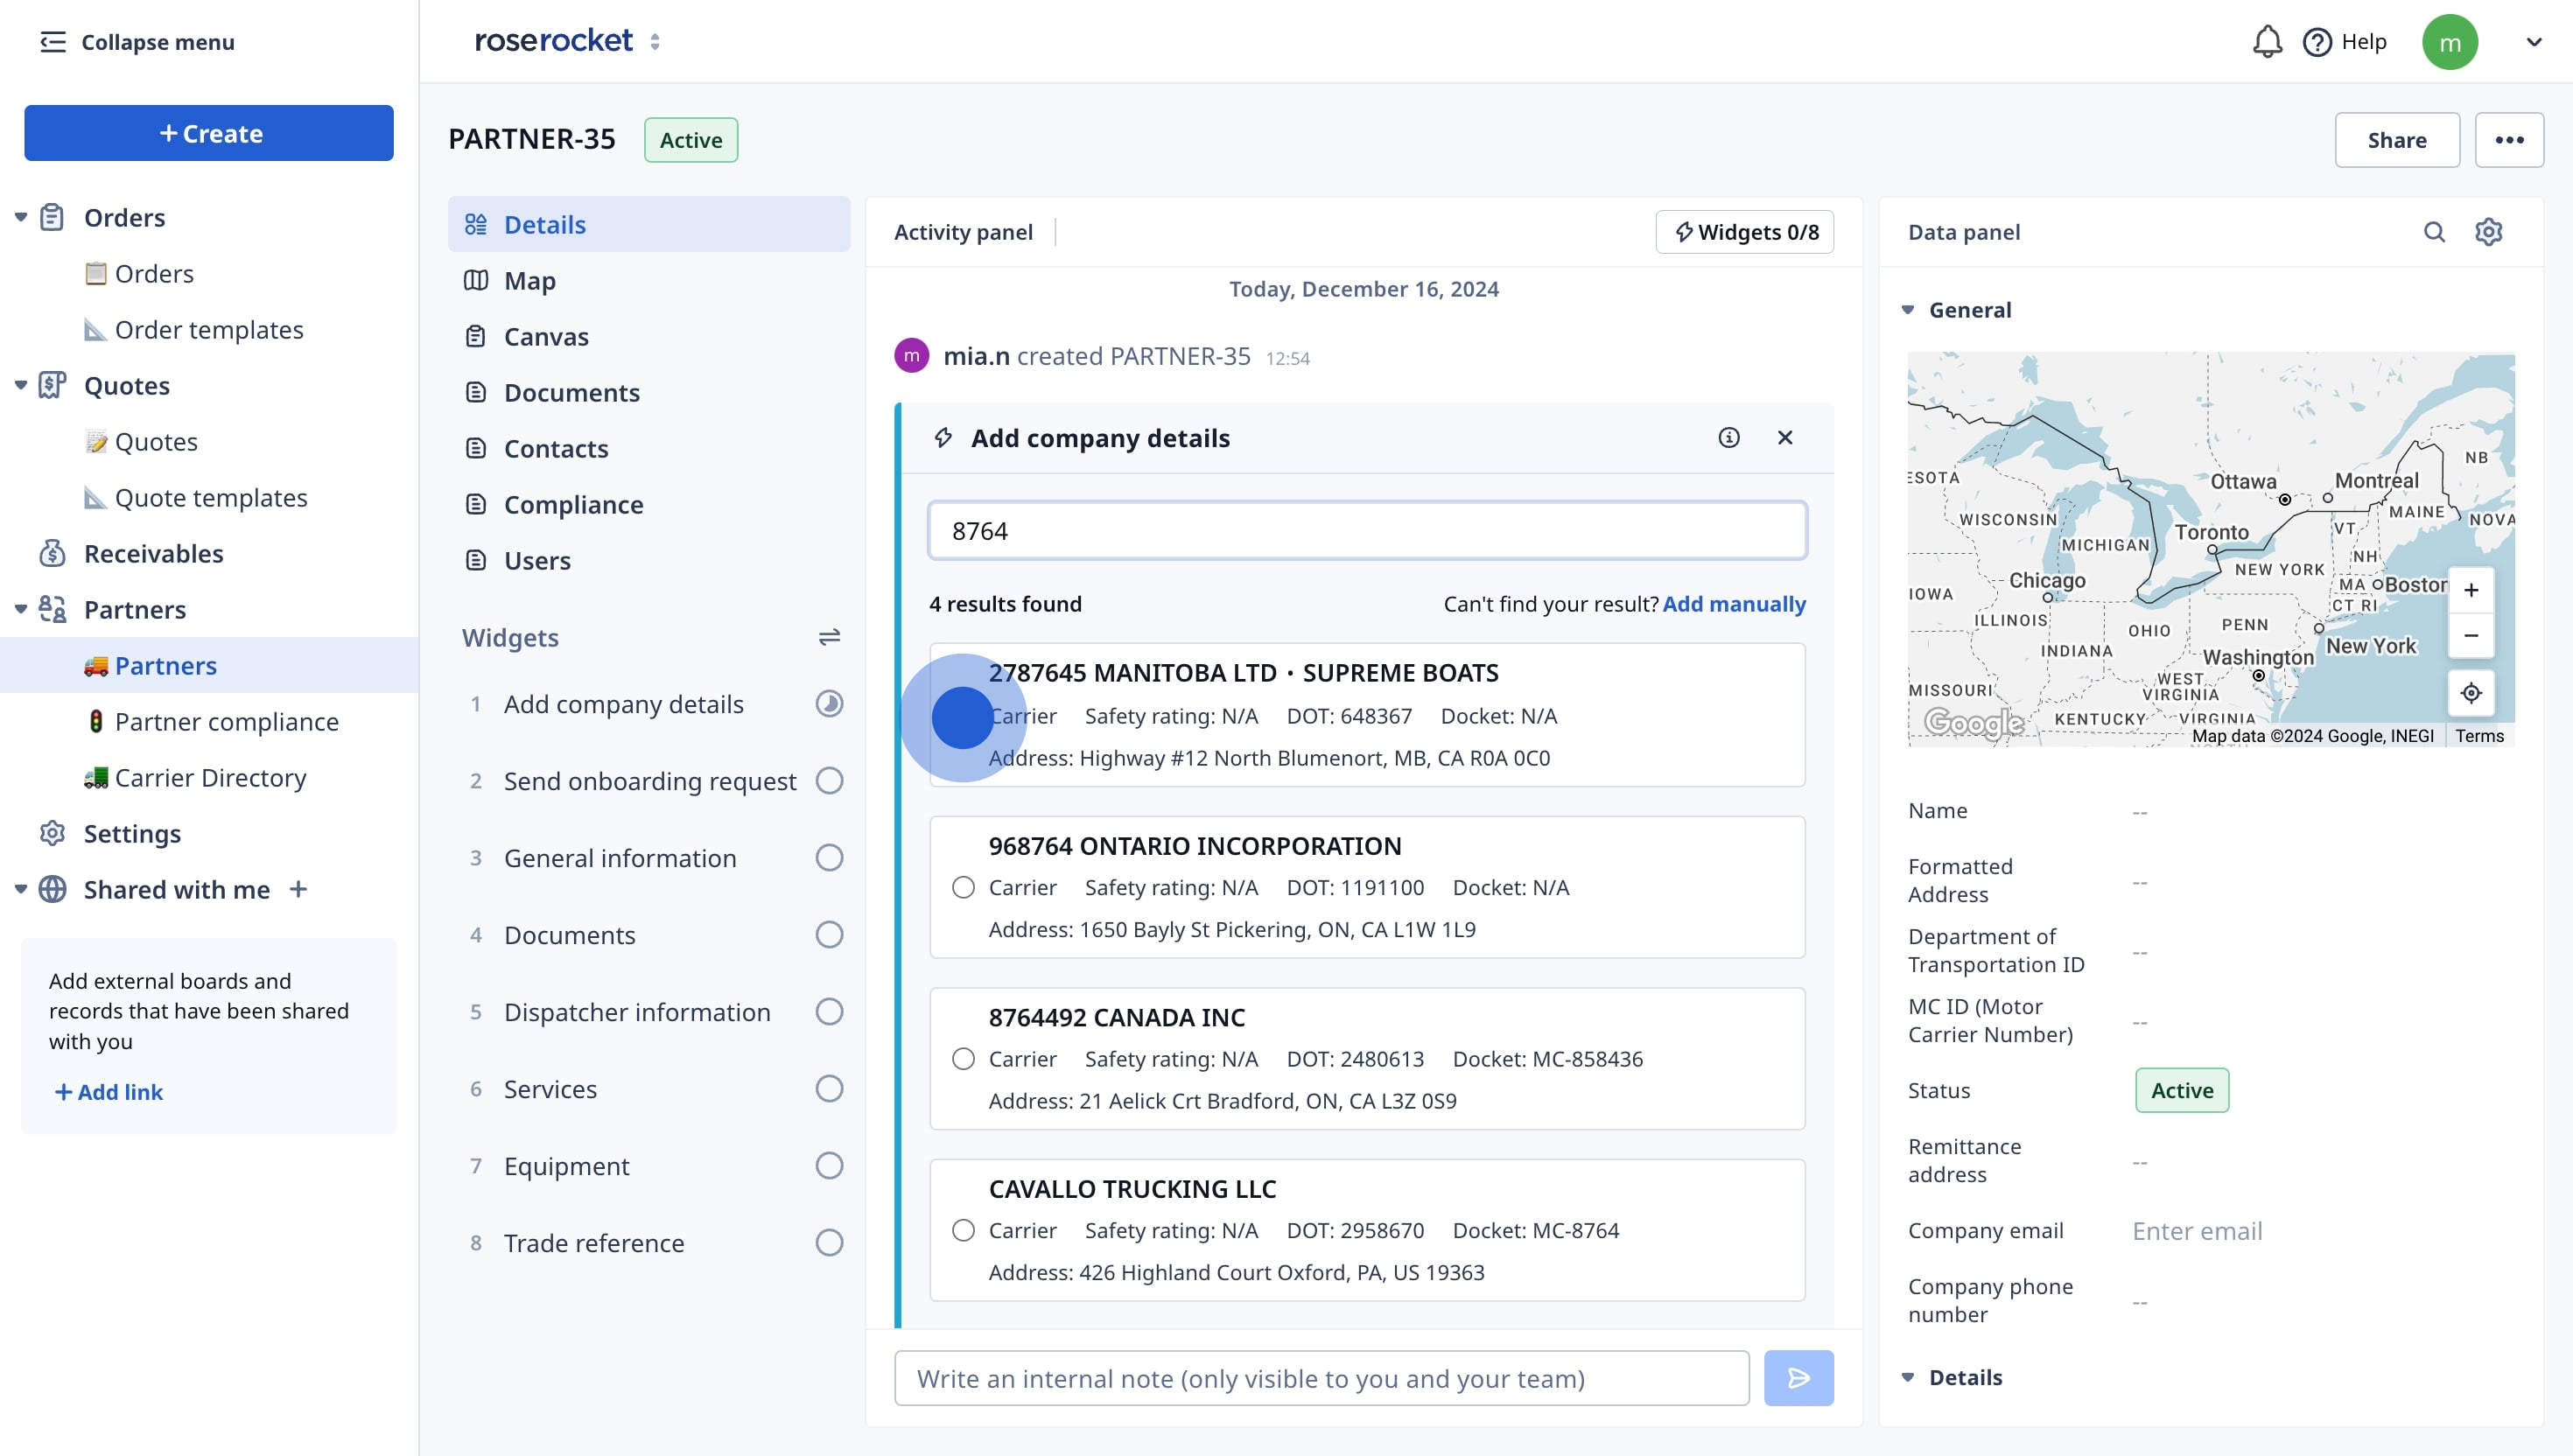2573x1456 pixels.
Task: Open Carrier Directory
Action: click(210, 777)
